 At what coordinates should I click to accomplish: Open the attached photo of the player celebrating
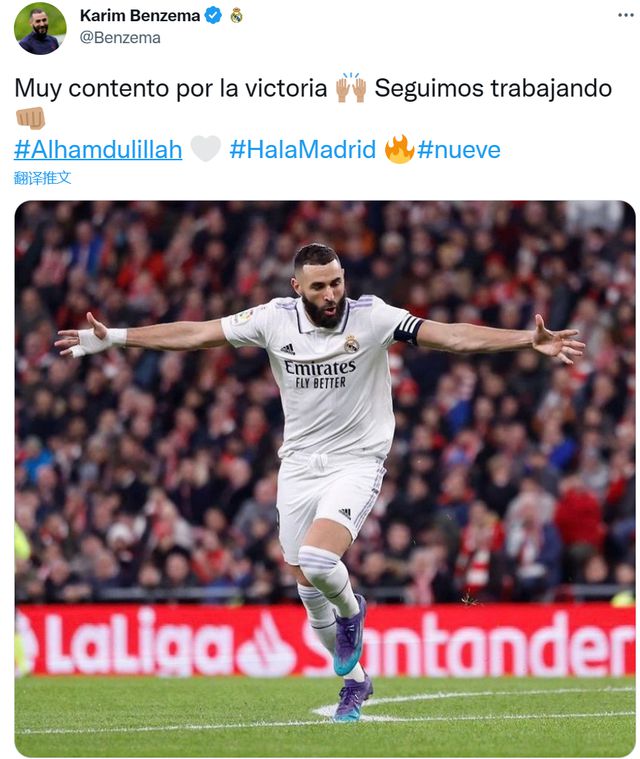click(325, 479)
